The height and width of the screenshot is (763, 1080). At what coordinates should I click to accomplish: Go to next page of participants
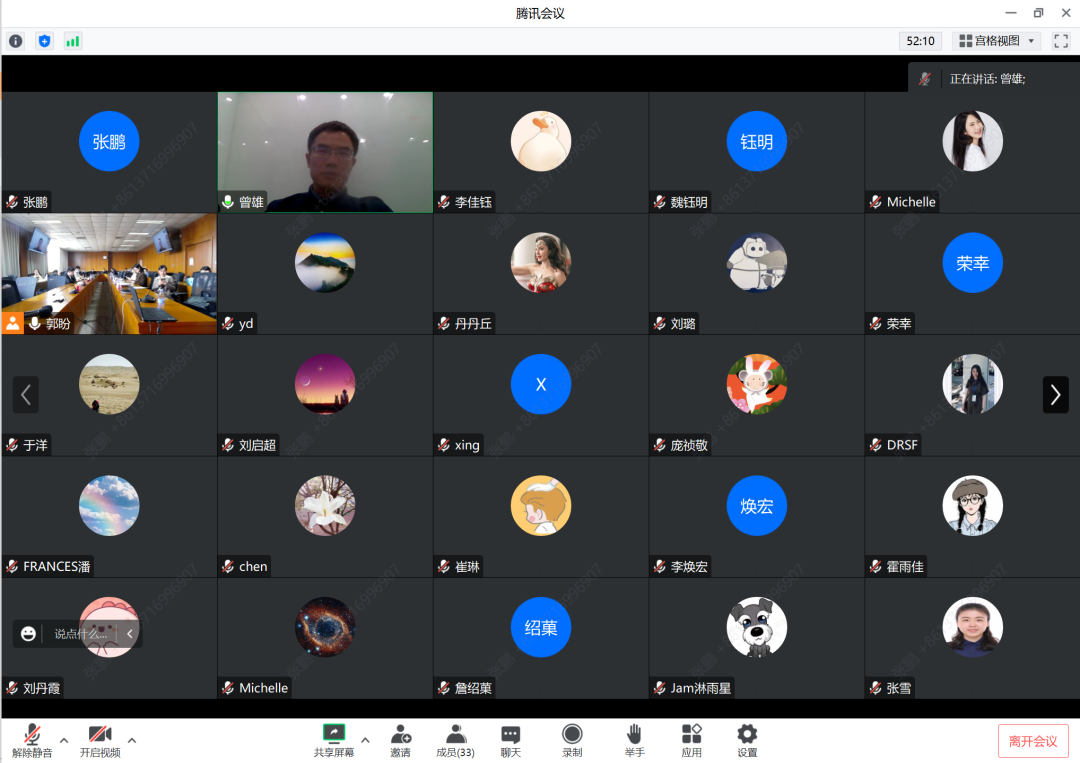tap(1055, 394)
